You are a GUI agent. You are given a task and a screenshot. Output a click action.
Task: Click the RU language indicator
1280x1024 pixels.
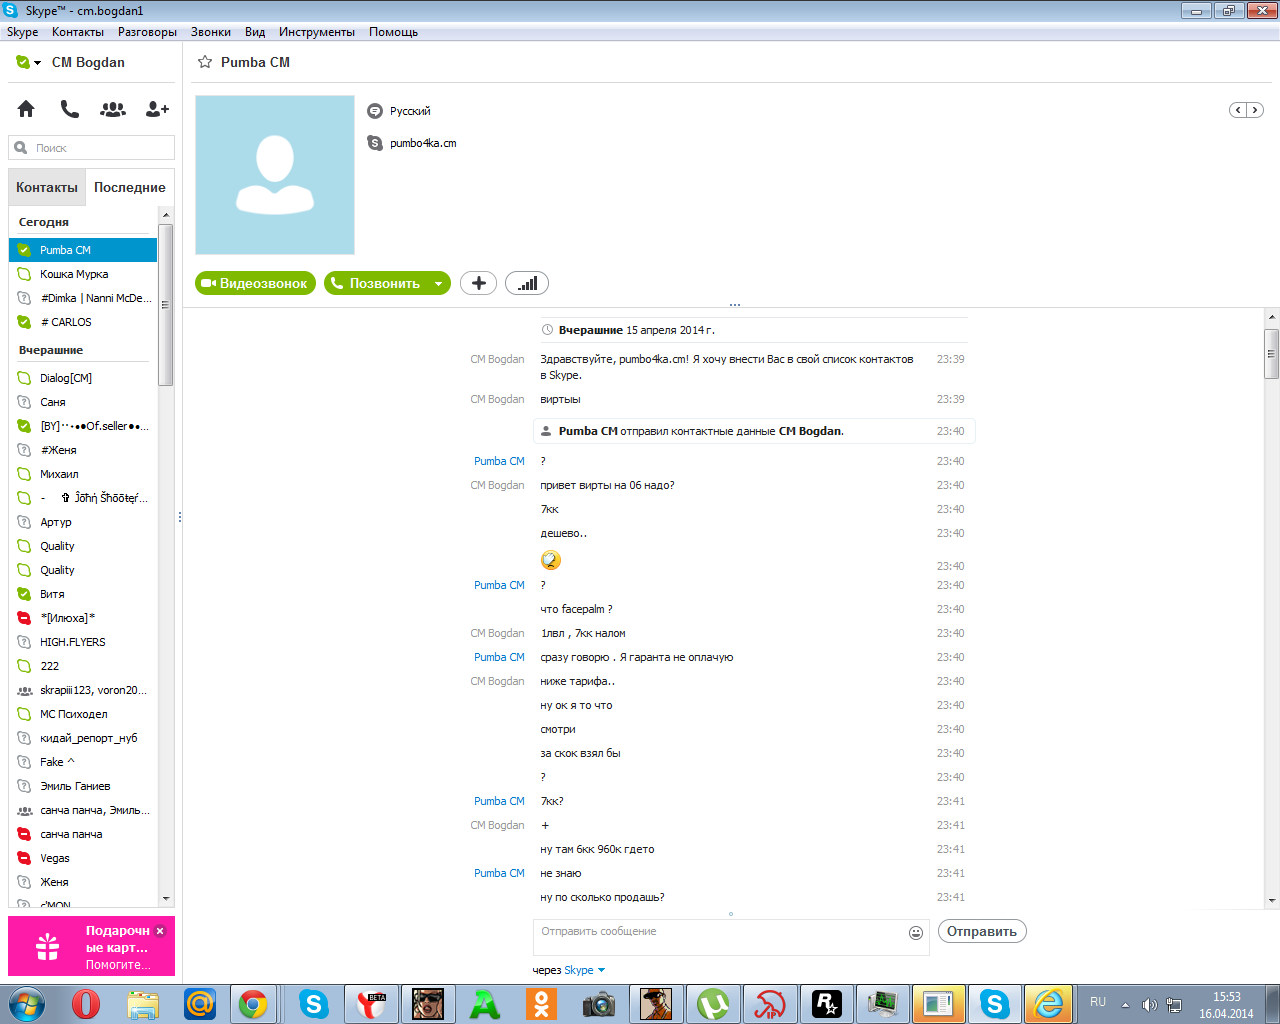coord(1098,1002)
